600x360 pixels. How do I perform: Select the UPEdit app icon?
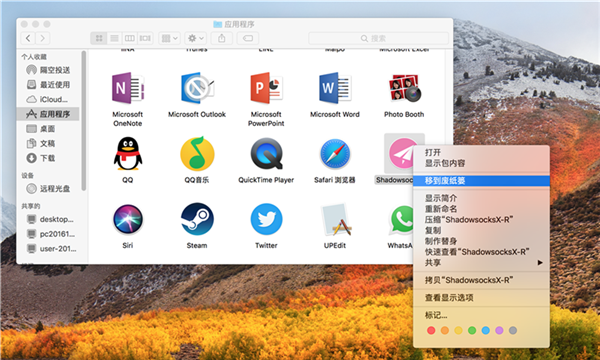[x=336, y=220]
